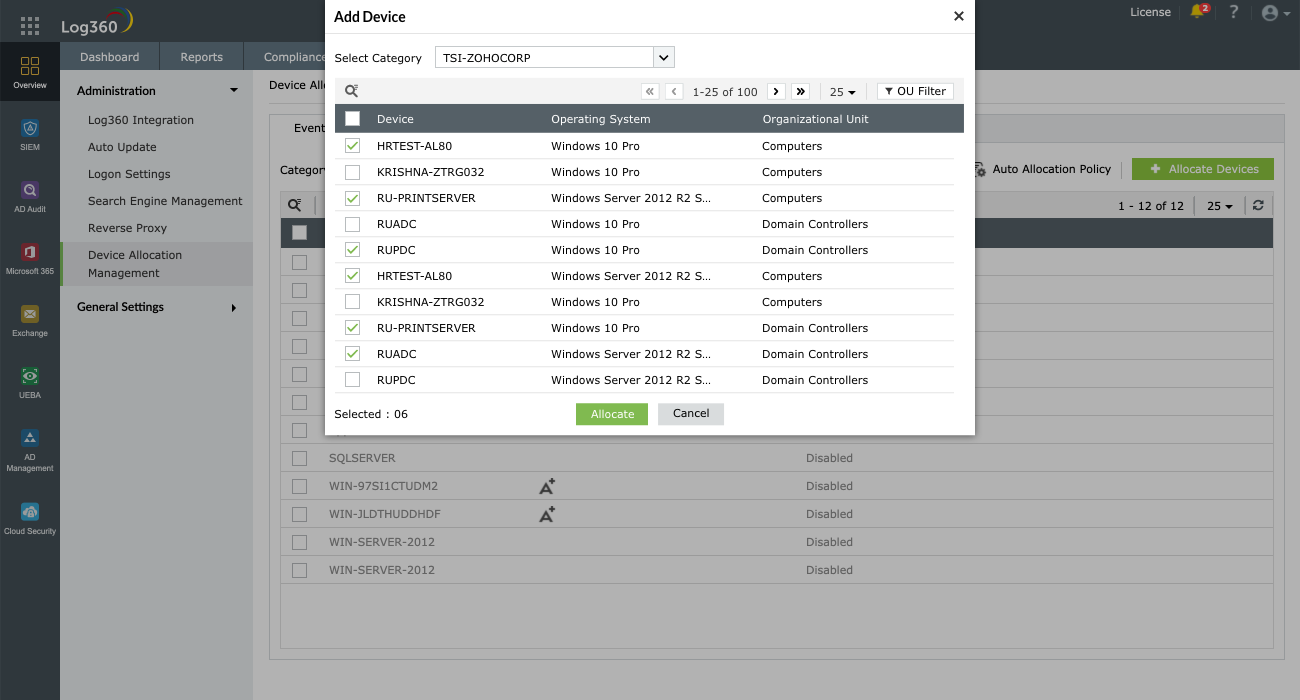Open the AD Audit module
Image resolution: width=1300 pixels, height=700 pixels.
[30, 197]
